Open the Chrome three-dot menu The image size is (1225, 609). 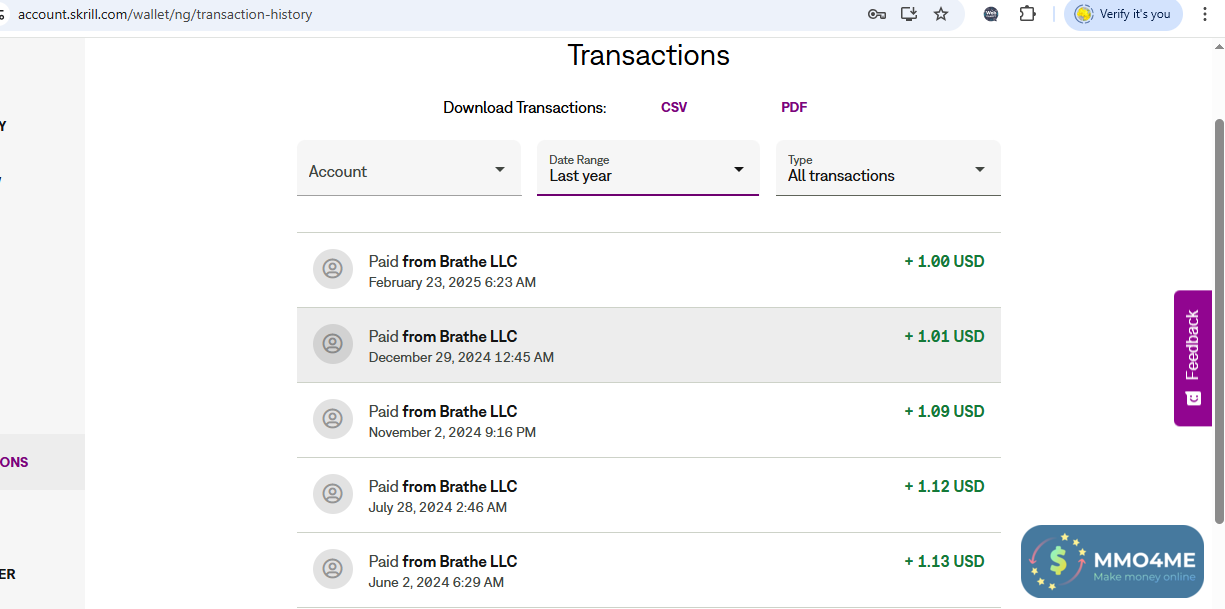[1205, 14]
